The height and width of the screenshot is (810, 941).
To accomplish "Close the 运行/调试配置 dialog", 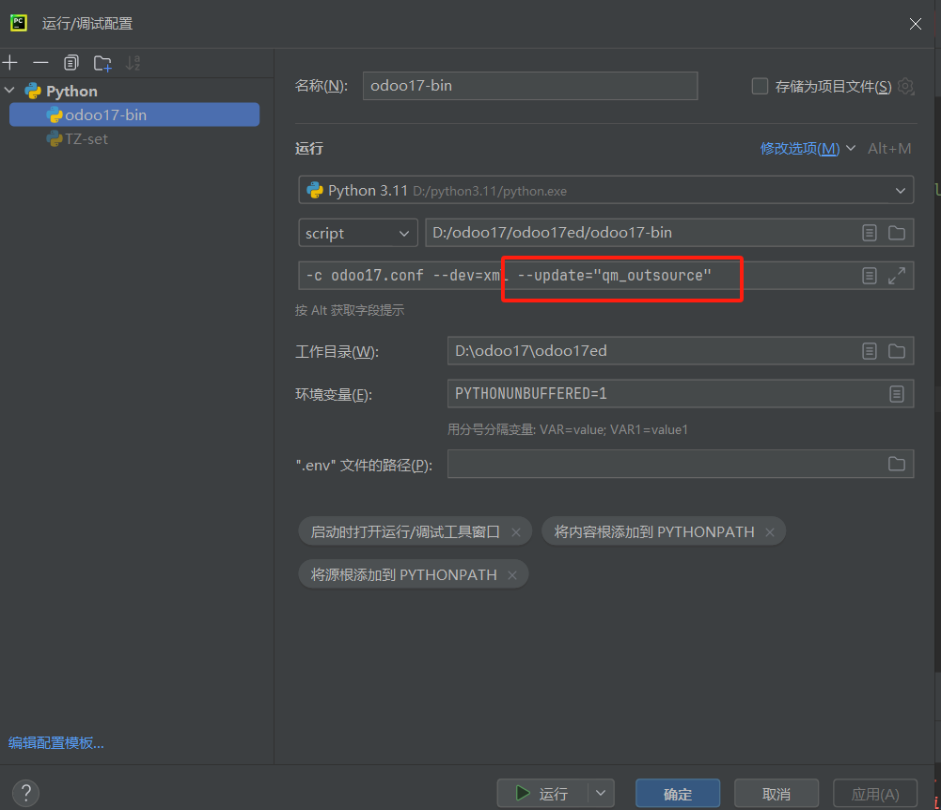I will [x=915, y=24].
